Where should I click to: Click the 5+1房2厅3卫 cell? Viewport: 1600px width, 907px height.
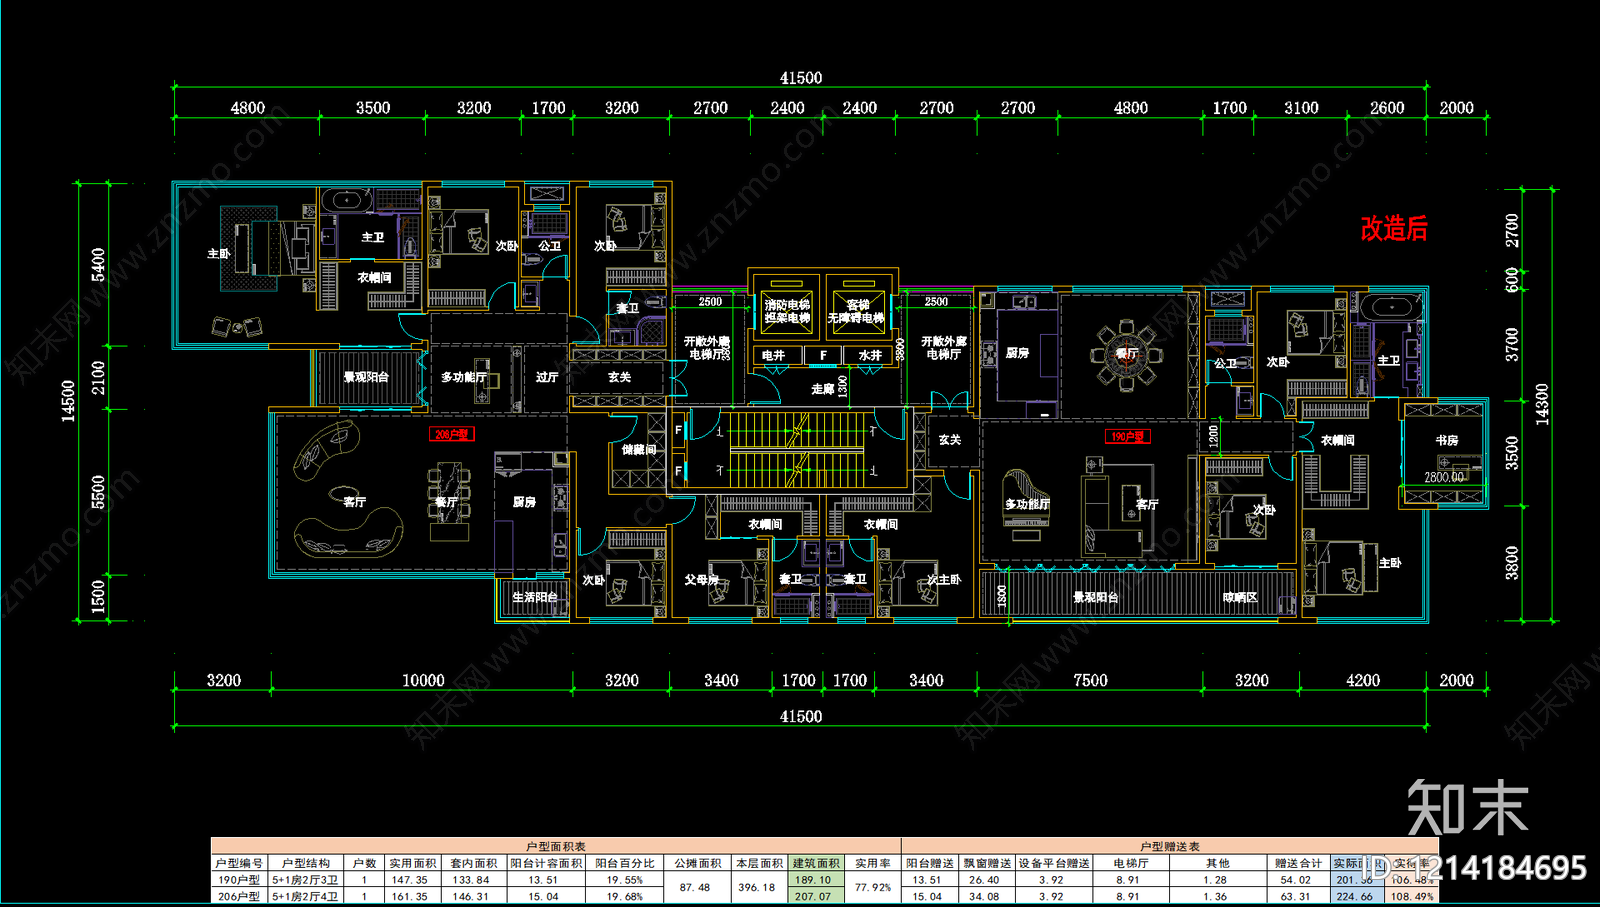pyautogui.click(x=305, y=880)
